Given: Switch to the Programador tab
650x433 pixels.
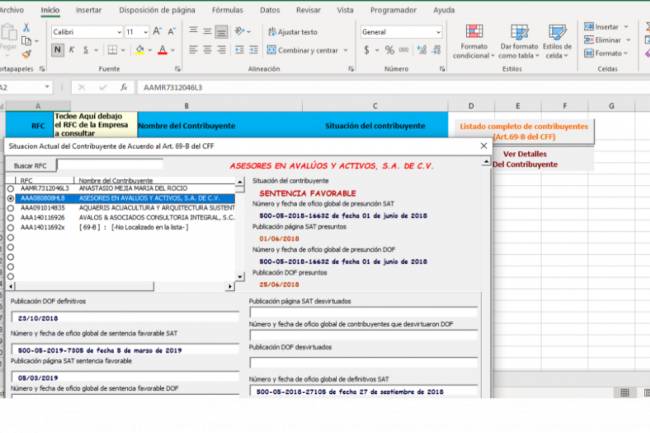Looking at the screenshot, I should 393,9.
